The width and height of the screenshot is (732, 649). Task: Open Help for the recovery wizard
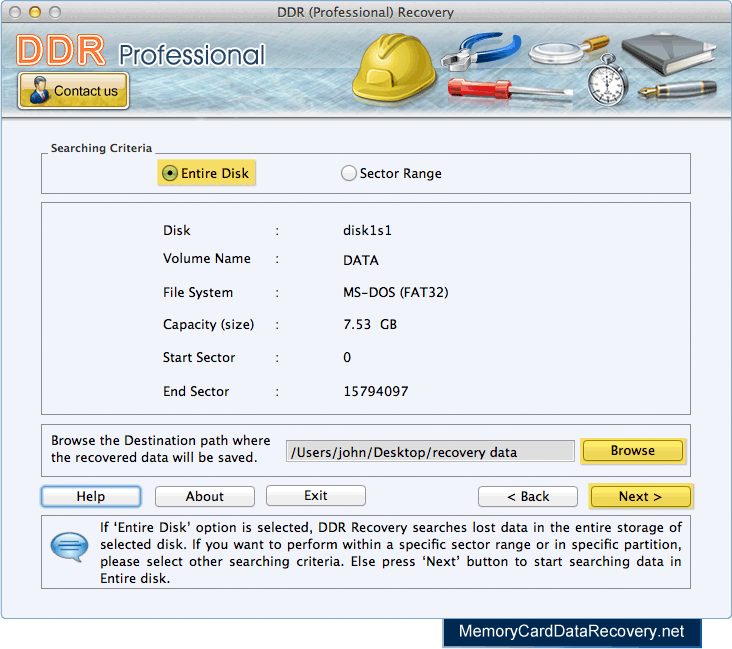pyautogui.click(x=91, y=496)
